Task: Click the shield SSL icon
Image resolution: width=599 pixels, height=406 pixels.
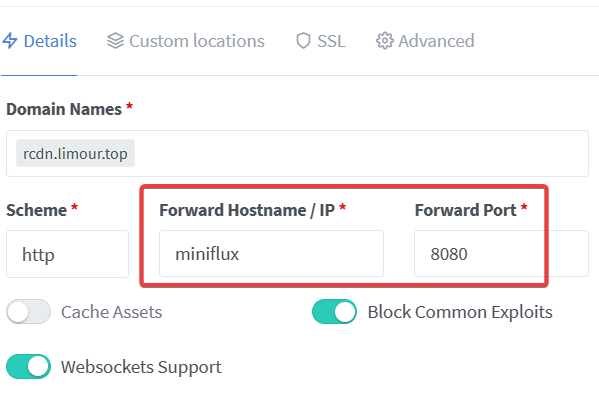Action: tap(303, 41)
